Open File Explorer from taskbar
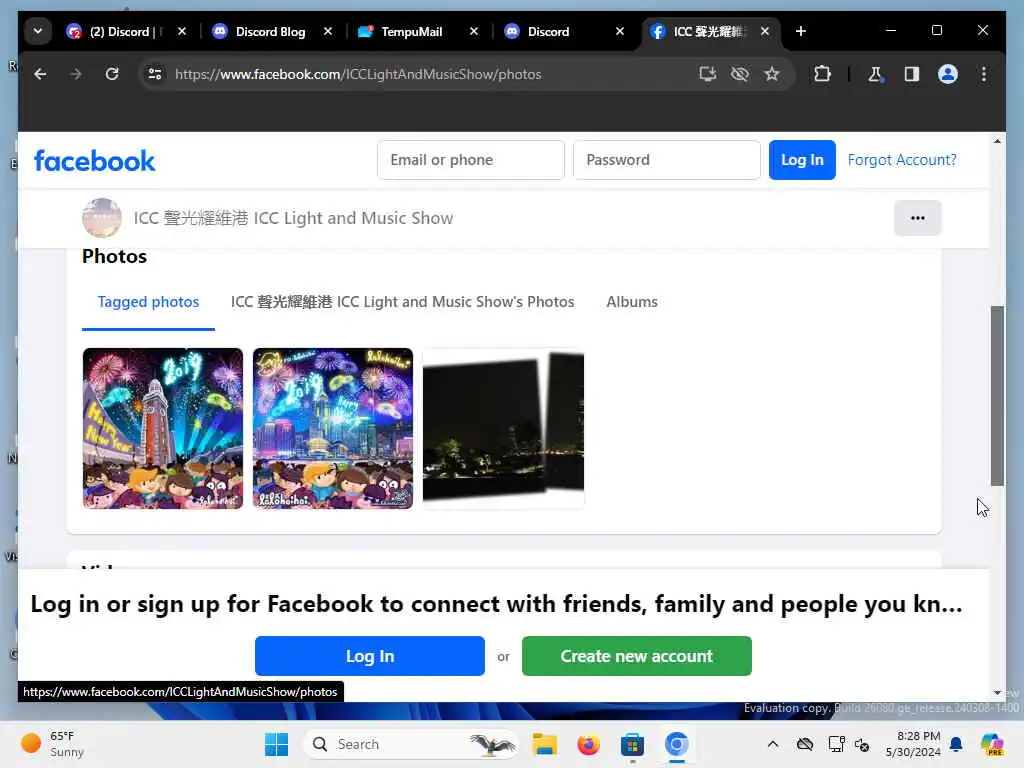This screenshot has height=768, width=1024. click(x=545, y=744)
